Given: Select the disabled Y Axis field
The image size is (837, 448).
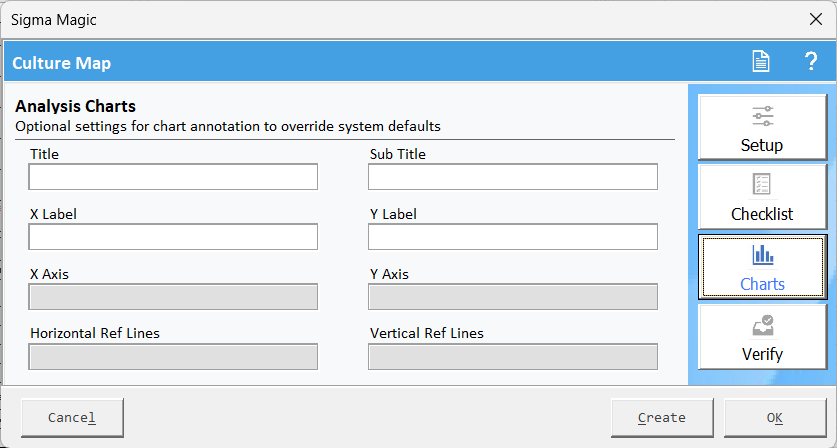Looking at the screenshot, I should click(512, 297).
